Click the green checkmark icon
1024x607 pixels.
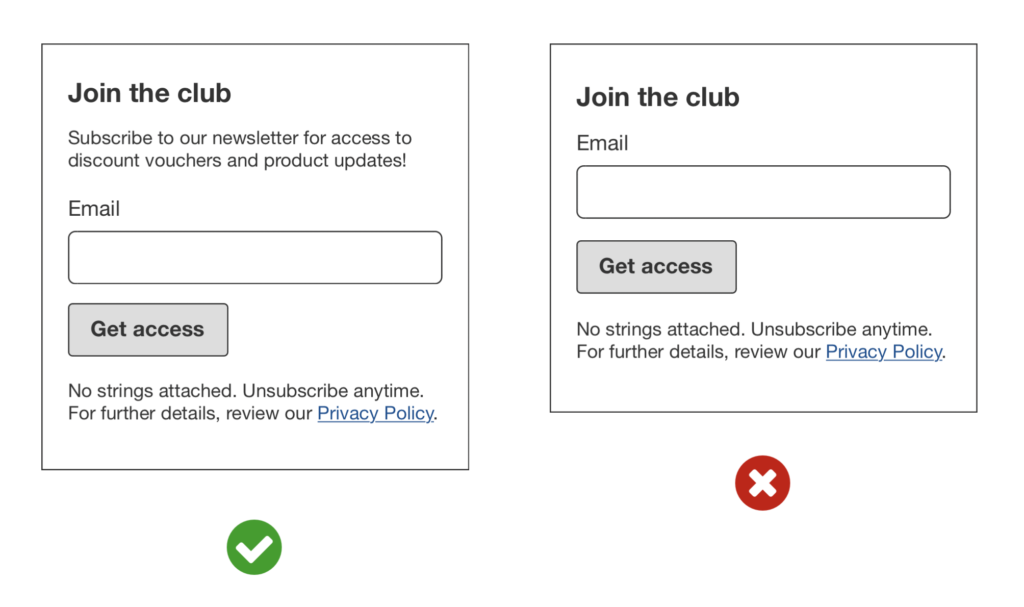[x=254, y=547]
